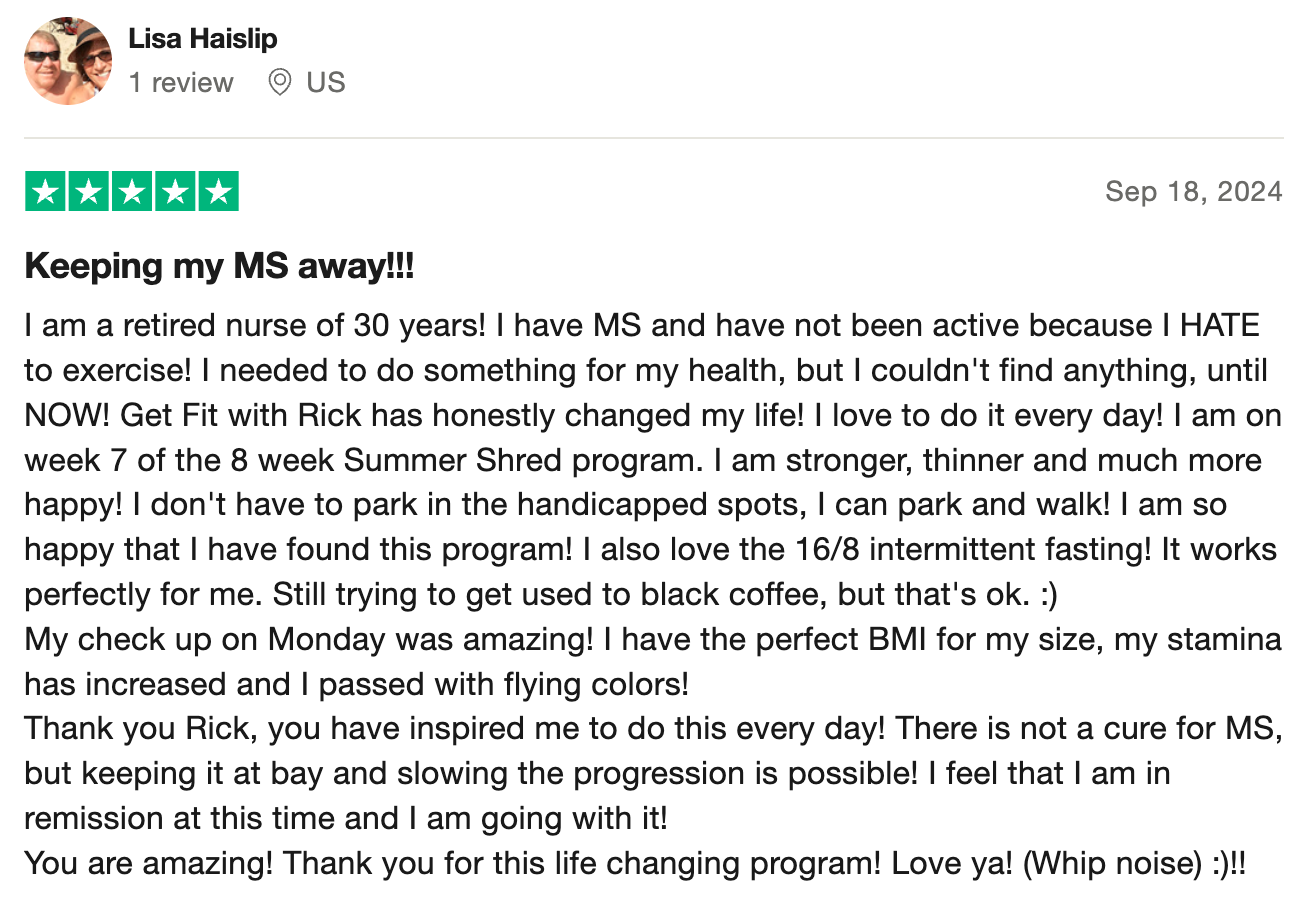This screenshot has width=1300, height=900.
Task: Click the opening sentence "I am a retired nurse"
Action: [255, 326]
